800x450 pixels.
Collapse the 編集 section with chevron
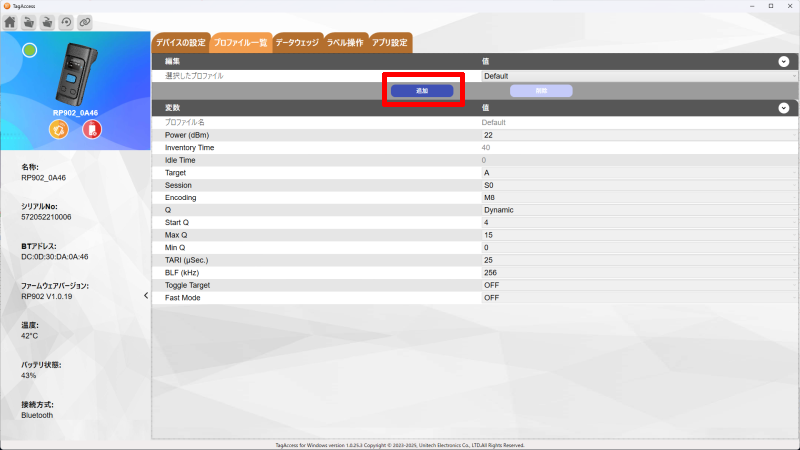(x=783, y=62)
